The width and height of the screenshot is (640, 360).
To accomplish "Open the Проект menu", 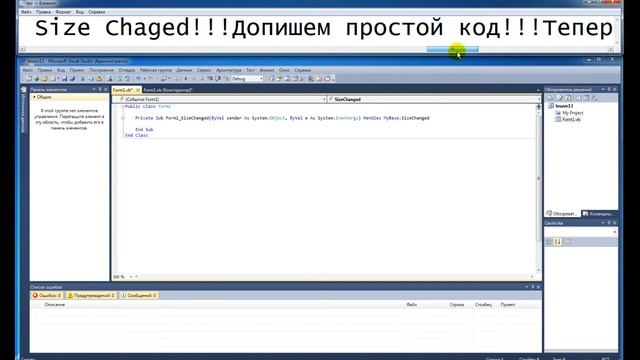I will (x=77, y=70).
